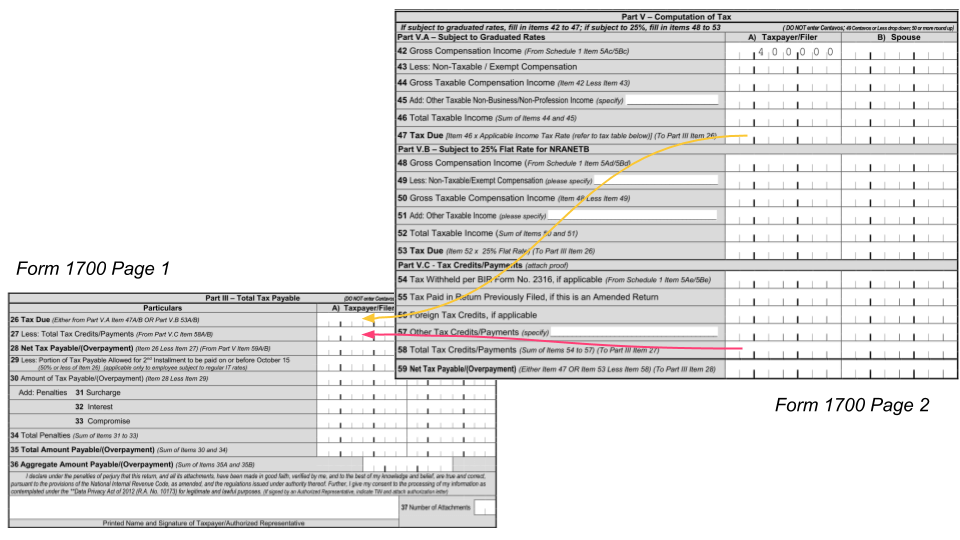Click 'Part V.C - Tax Credits/Payments' heading
Image resolution: width=960 pixels, height=540 pixels.
pos(482,265)
